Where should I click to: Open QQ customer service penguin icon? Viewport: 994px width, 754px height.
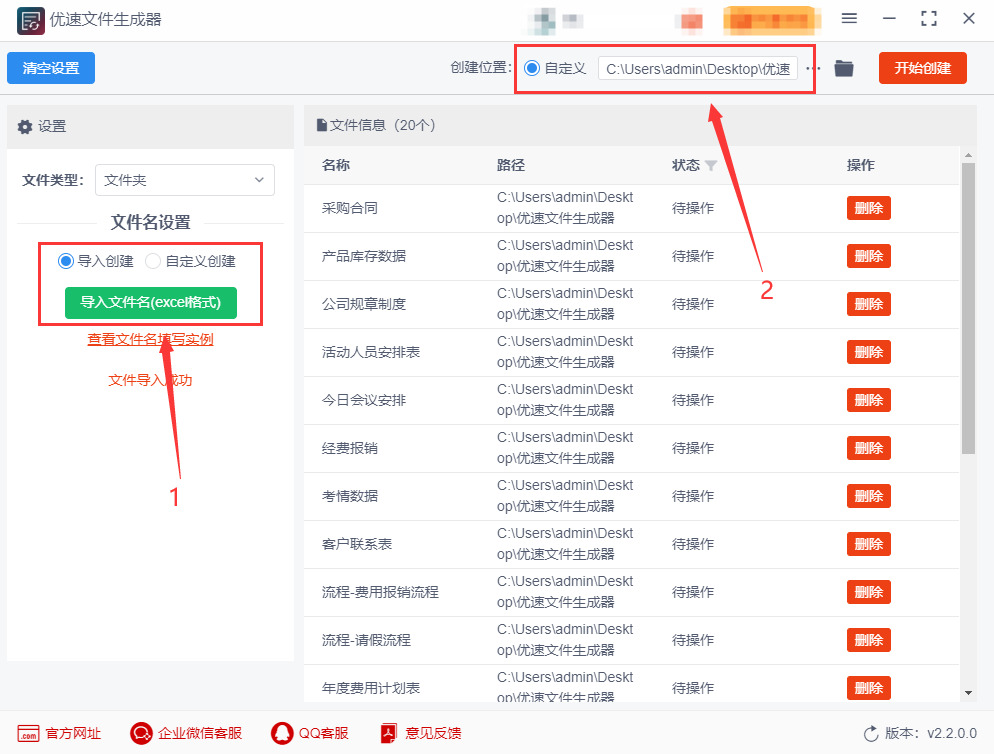tap(281, 734)
